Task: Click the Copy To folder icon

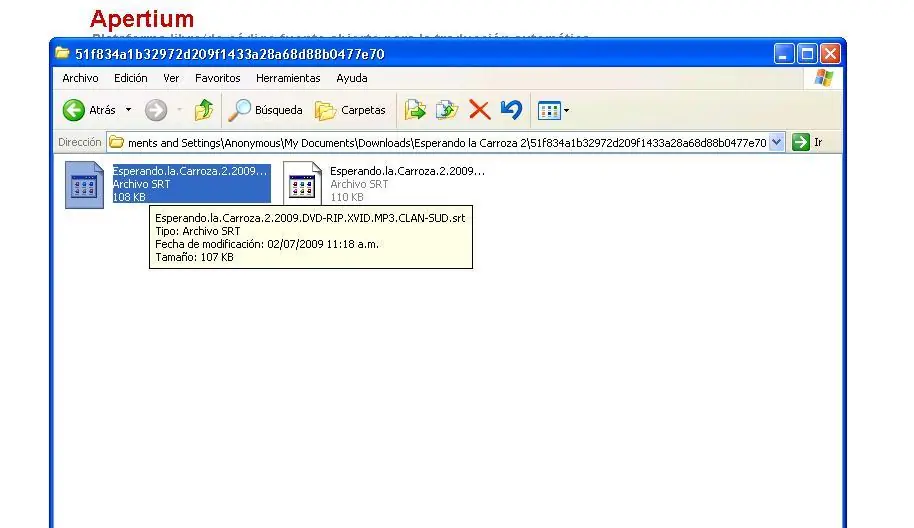Action: click(447, 110)
